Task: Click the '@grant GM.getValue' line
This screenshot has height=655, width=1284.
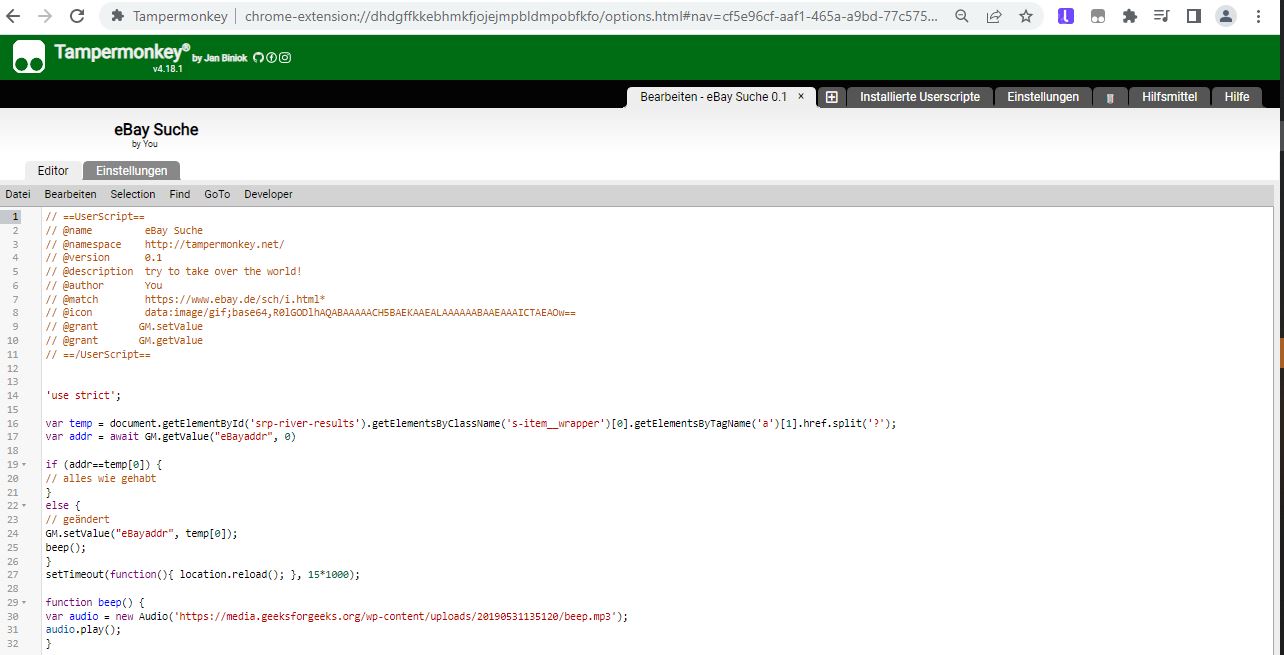Action: coord(124,340)
